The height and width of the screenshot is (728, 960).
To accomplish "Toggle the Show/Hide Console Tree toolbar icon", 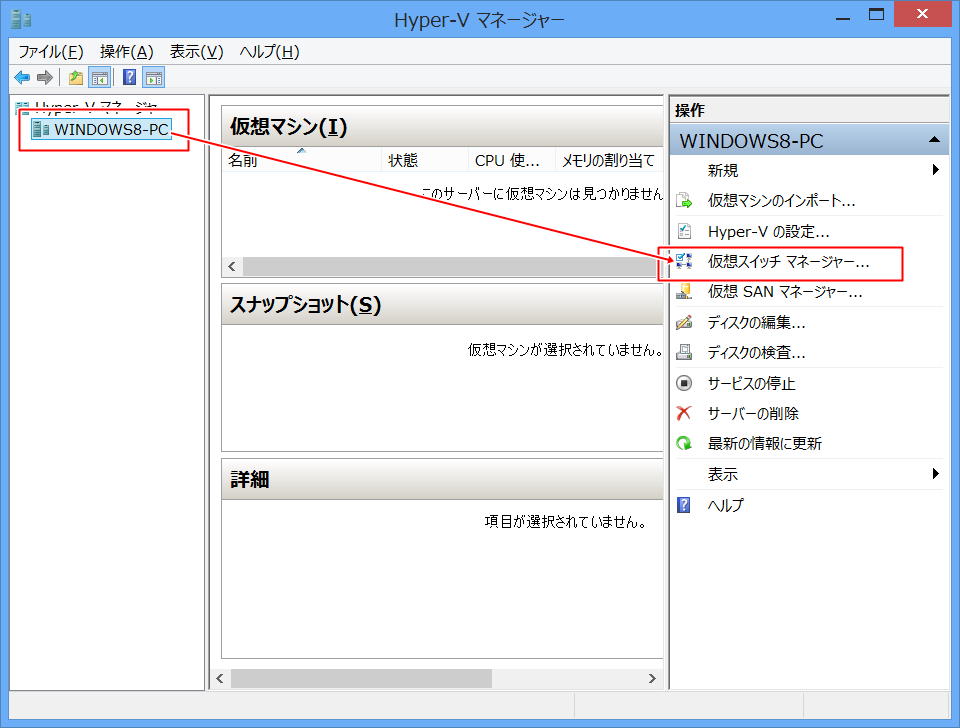I will coord(99,78).
